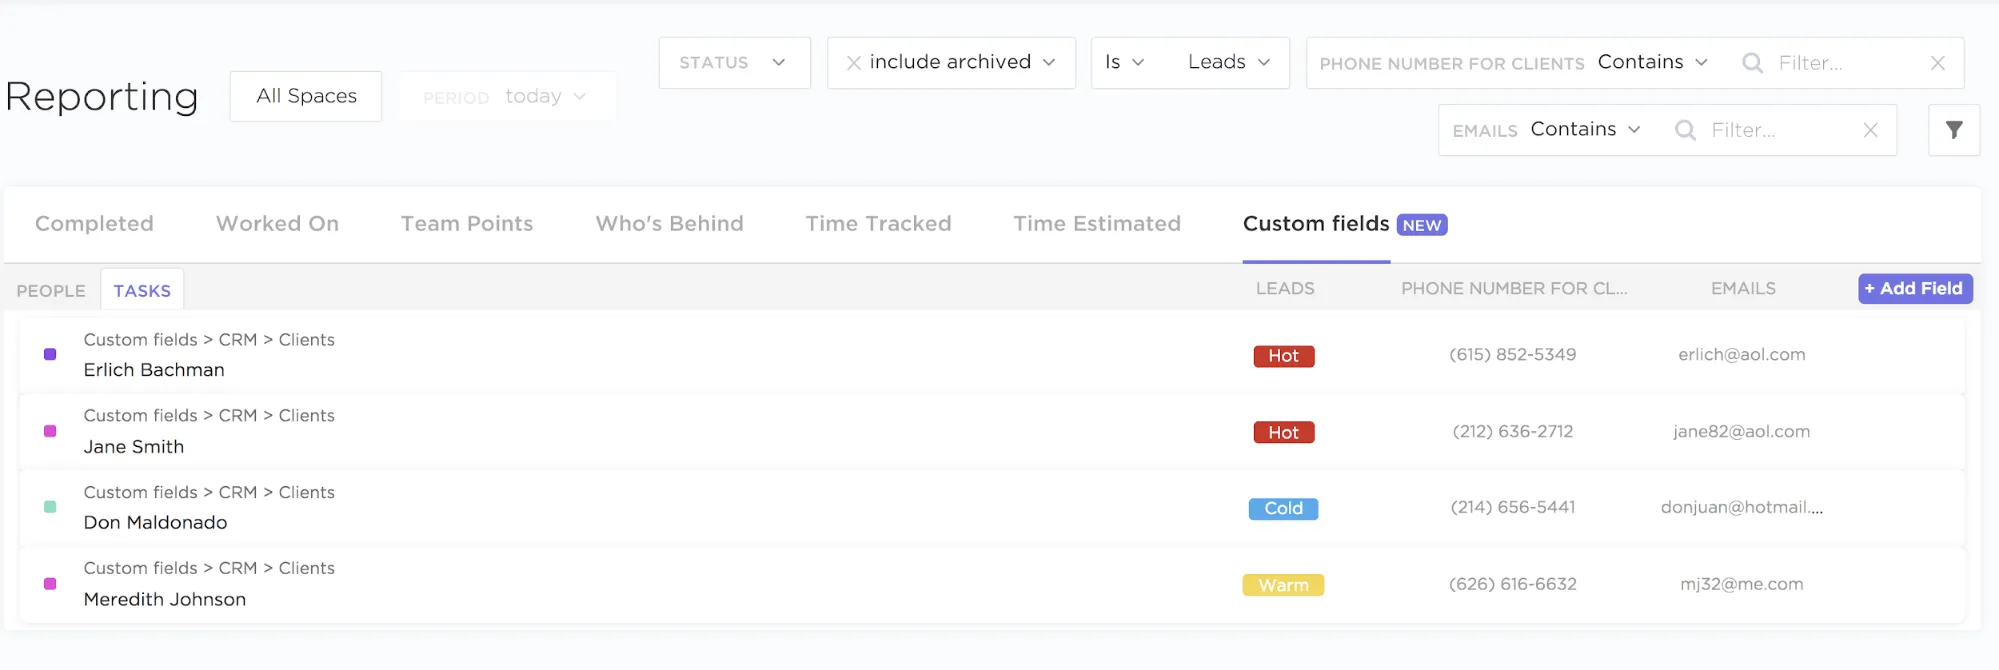Change emails Contains operator

[x=1585, y=129]
